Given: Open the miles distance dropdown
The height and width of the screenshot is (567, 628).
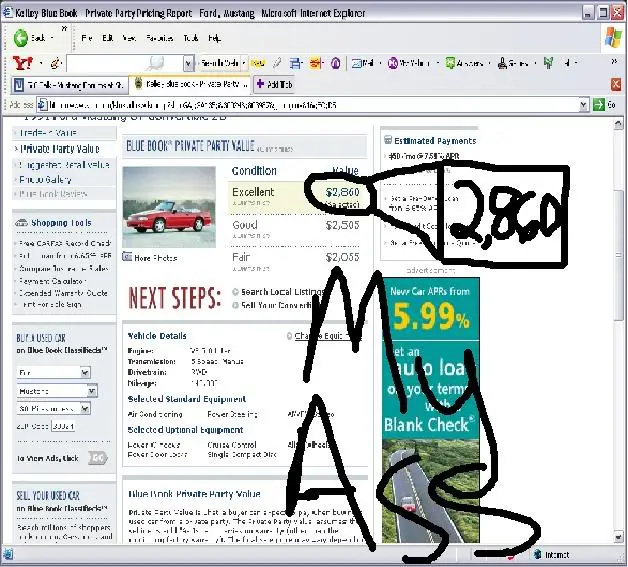Looking at the screenshot, I should (85, 408).
